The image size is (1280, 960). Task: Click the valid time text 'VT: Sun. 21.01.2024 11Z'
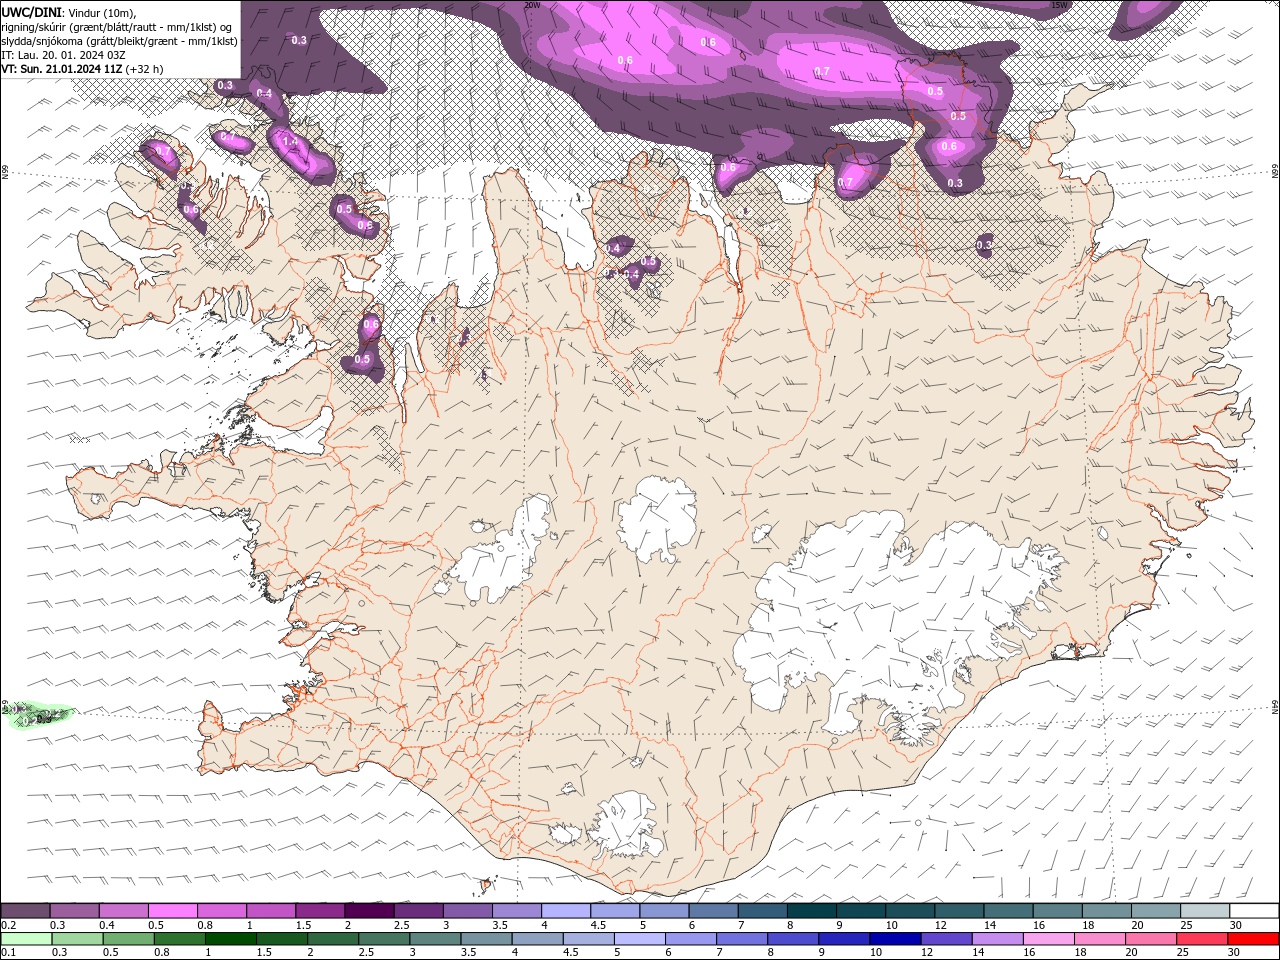[61, 69]
